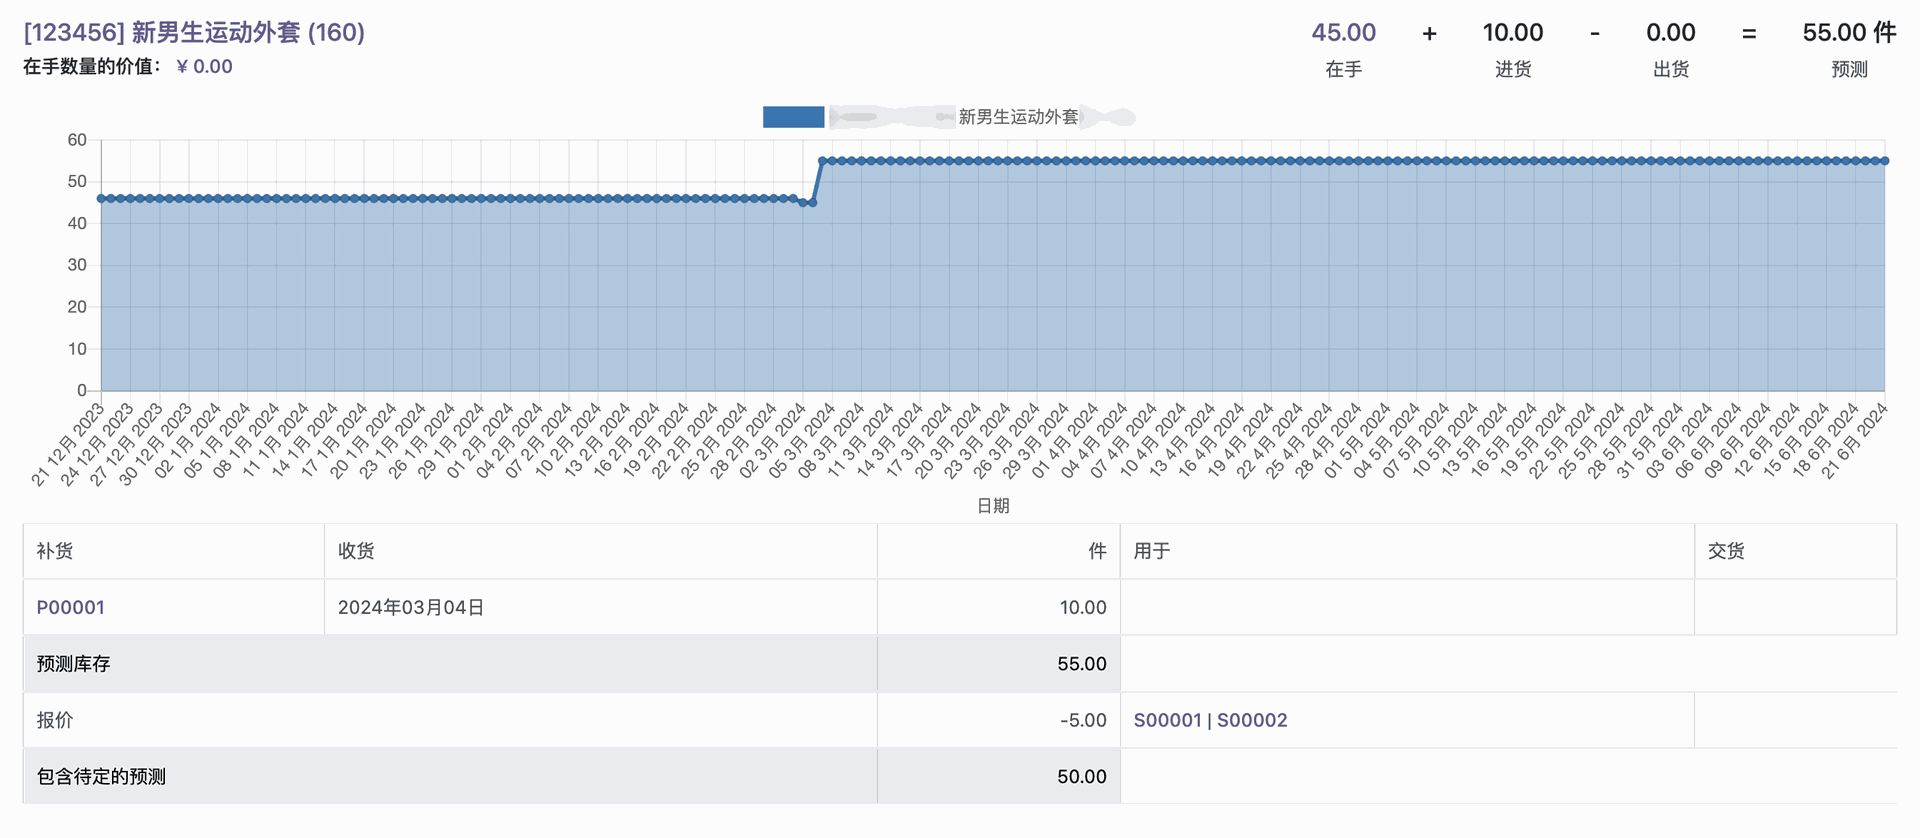Click the 新男生运动外套 legend label
The width and height of the screenshot is (1920, 838).
1018,117
